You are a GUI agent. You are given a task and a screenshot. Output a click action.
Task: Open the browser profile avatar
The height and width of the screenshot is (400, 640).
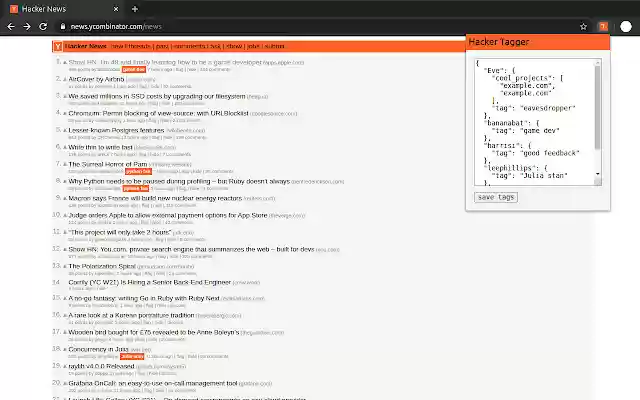[626, 27]
